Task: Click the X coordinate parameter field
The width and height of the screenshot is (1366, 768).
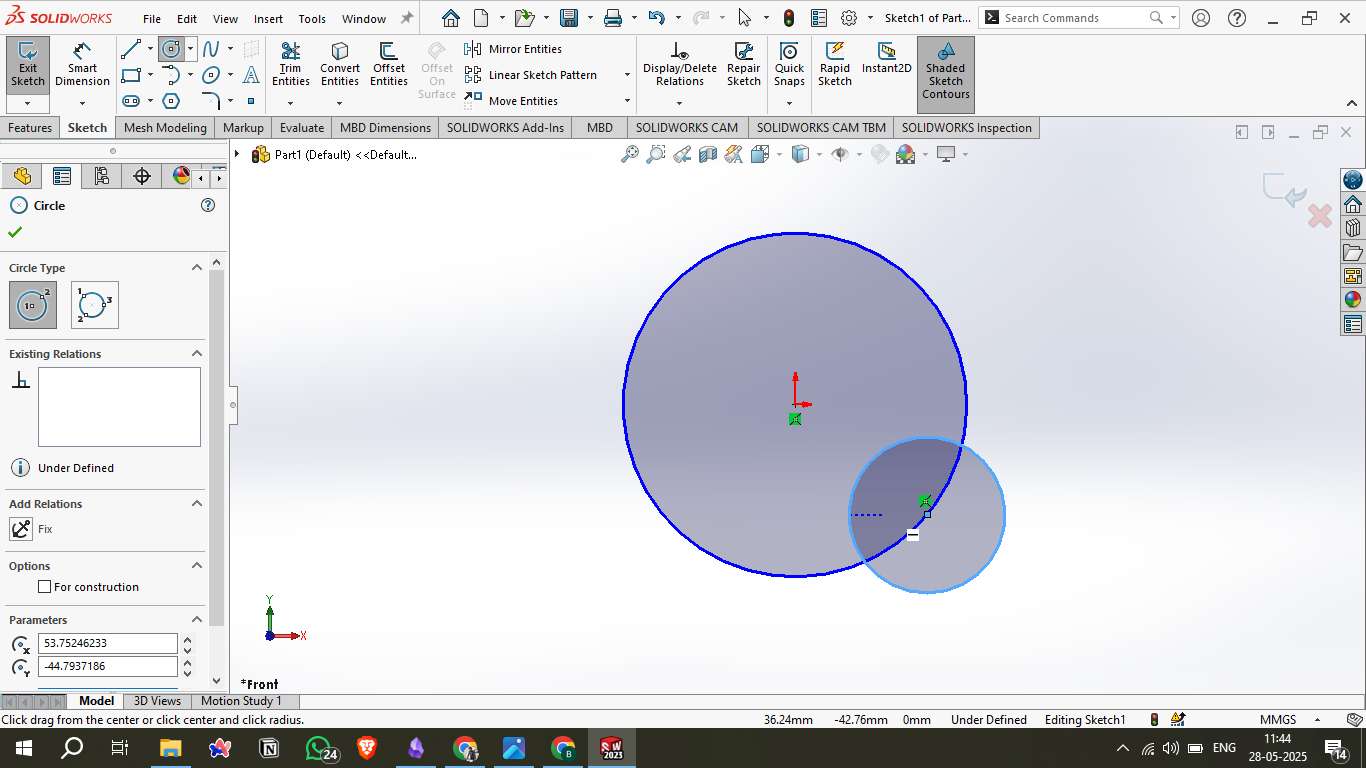Action: pos(108,643)
